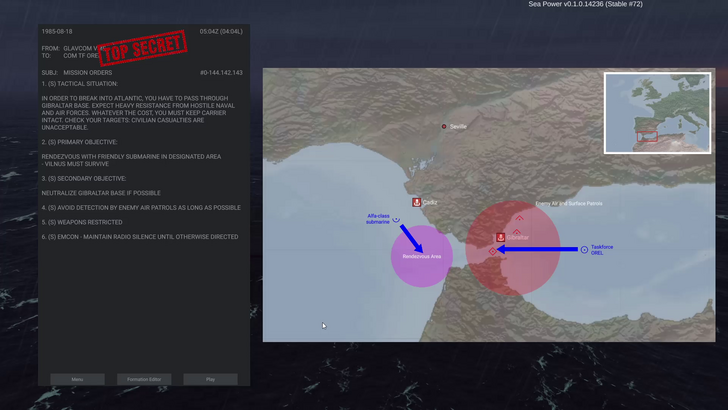The height and width of the screenshot is (410, 728).
Task: Open the Formation Editor
Action: pos(144,379)
